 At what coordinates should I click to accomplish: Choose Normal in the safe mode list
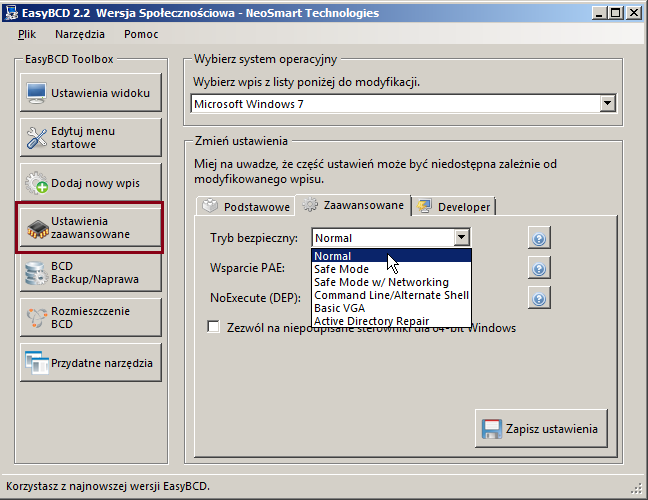pyautogui.click(x=391, y=256)
